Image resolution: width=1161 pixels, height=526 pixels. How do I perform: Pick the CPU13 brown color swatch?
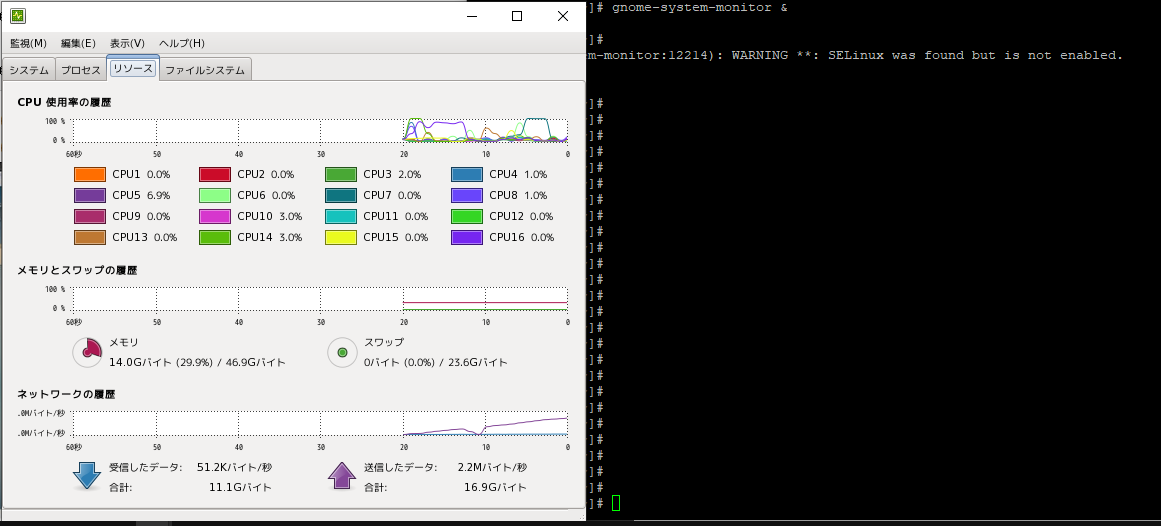pyautogui.click(x=90, y=238)
